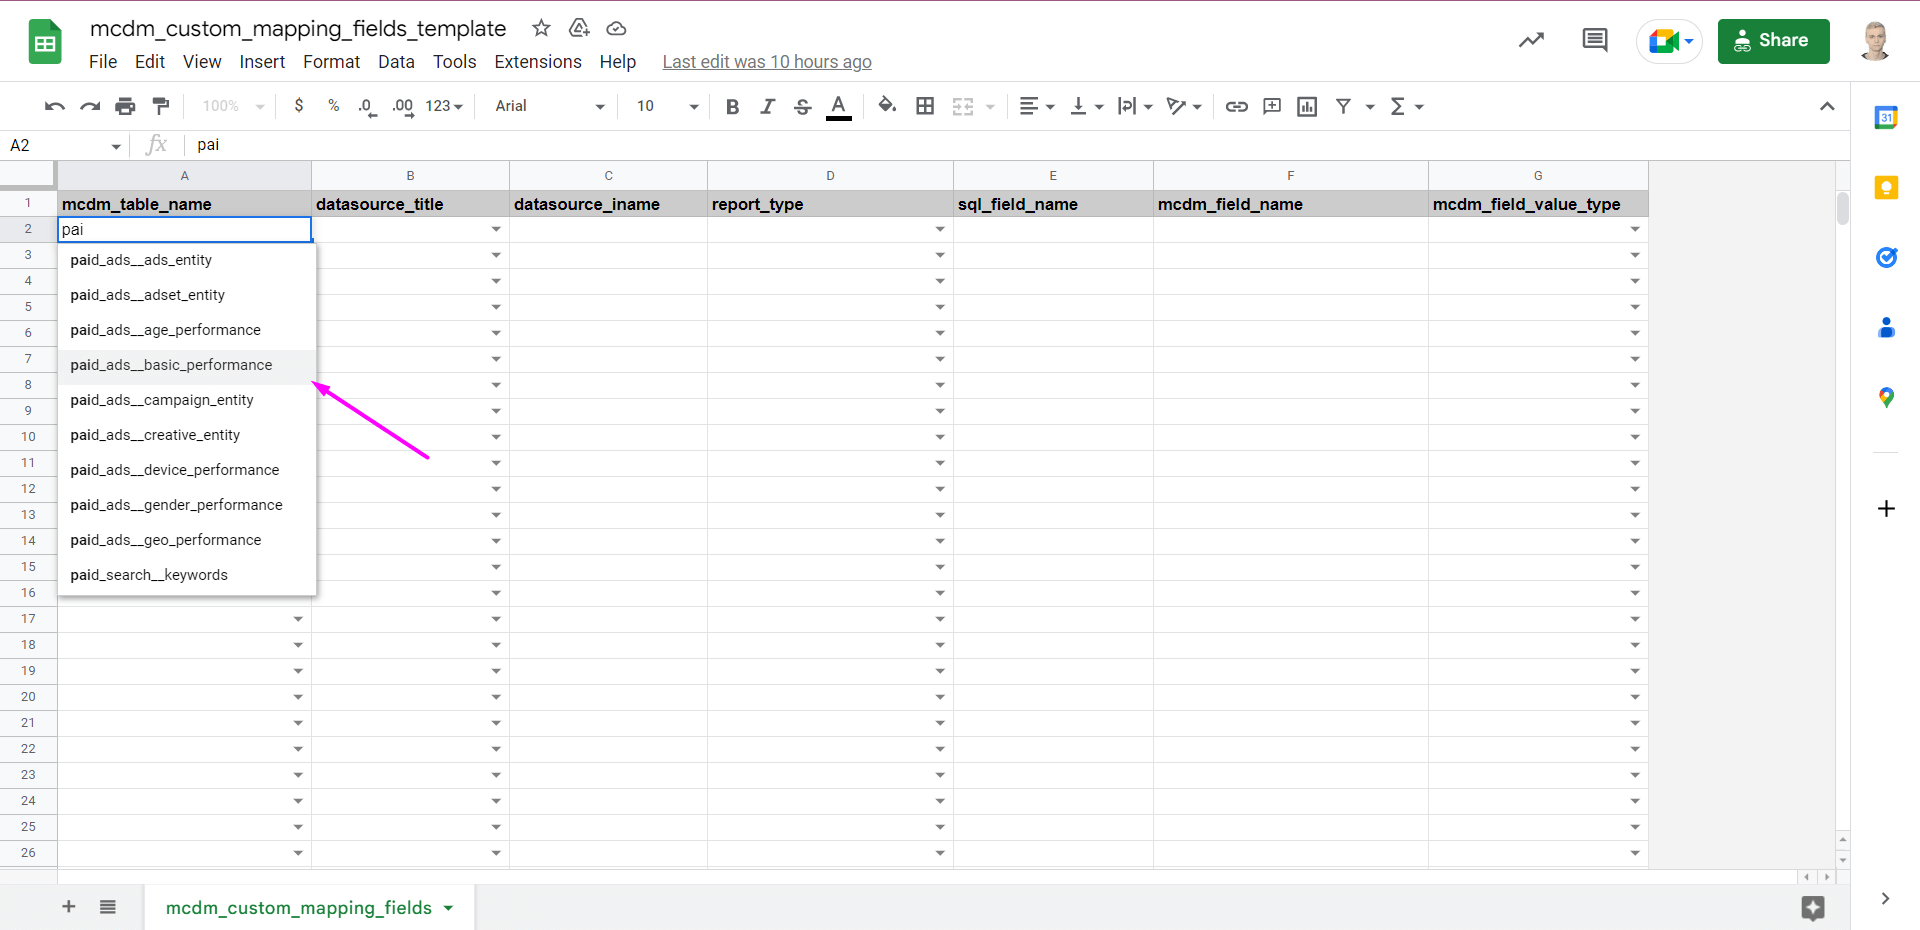1920x930 pixels.
Task: Open the comment history
Action: pyautogui.click(x=1594, y=40)
